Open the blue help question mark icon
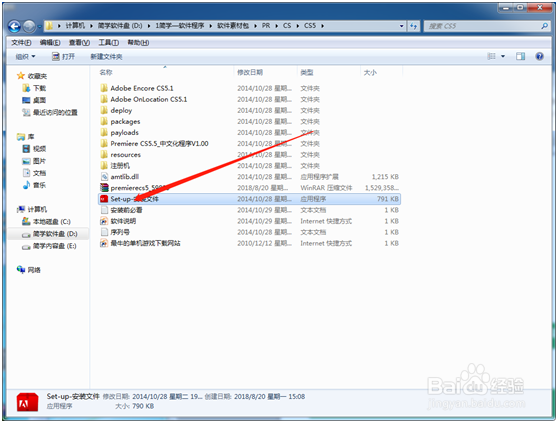Viewport: 558px width, 423px height. pos(539,57)
